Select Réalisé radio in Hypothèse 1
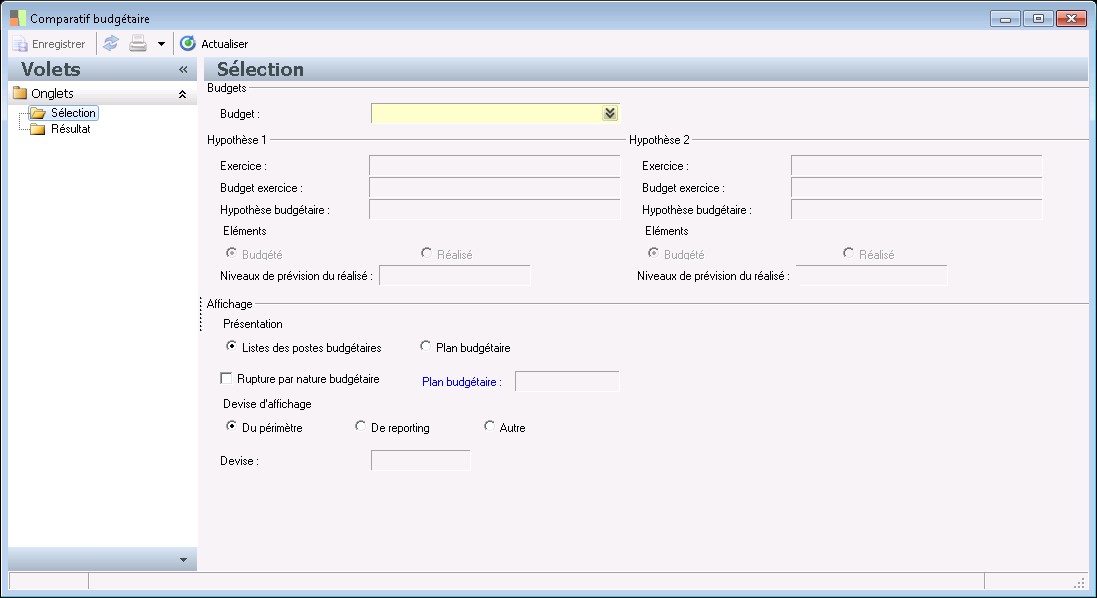Viewport: 1097px width, 598px height. [x=426, y=252]
